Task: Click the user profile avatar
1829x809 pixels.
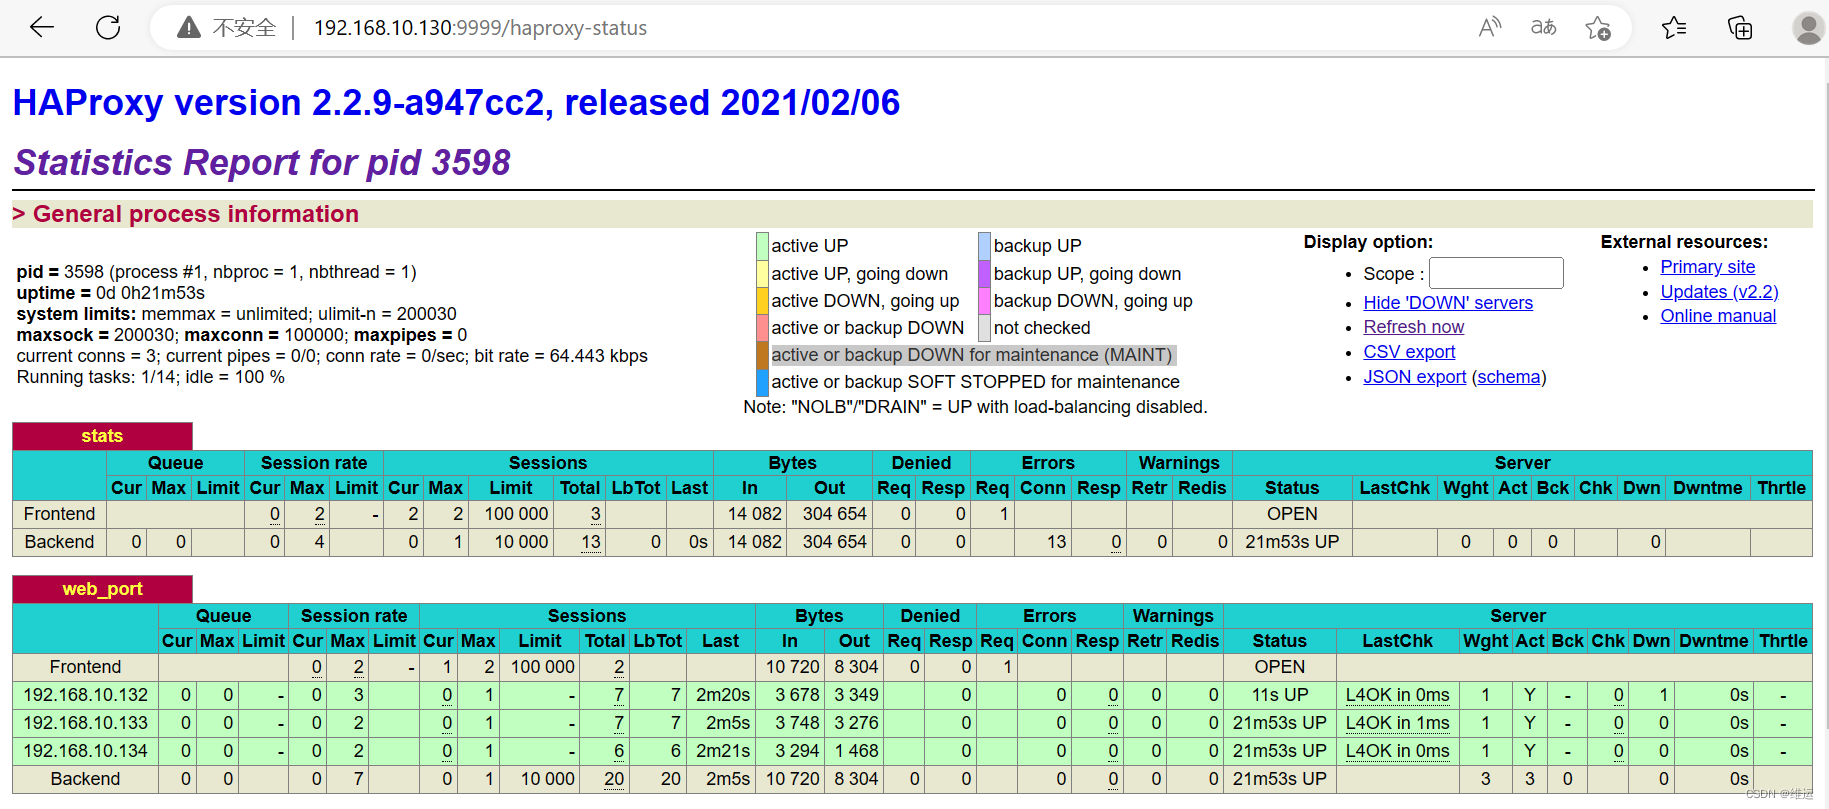Action: [x=1808, y=28]
